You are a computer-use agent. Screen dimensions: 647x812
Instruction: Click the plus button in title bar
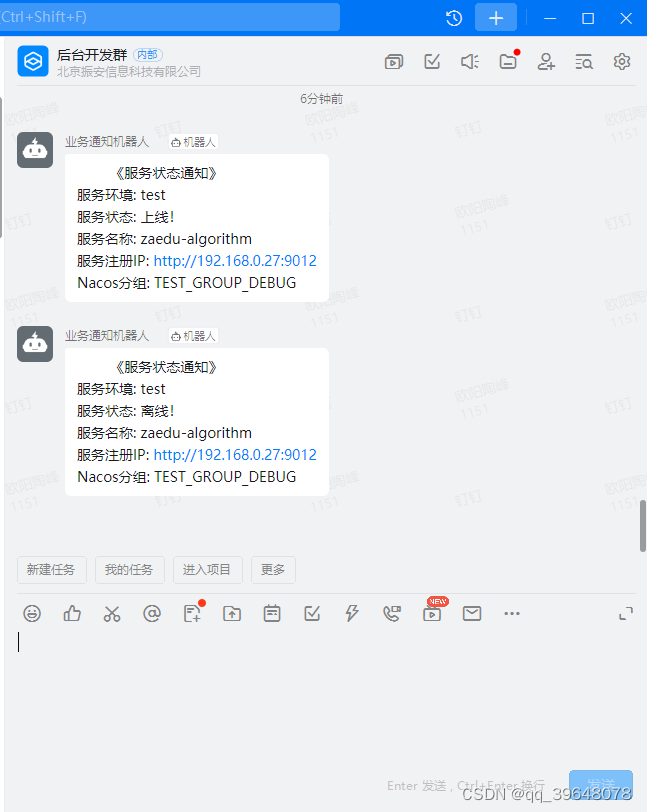[496, 18]
